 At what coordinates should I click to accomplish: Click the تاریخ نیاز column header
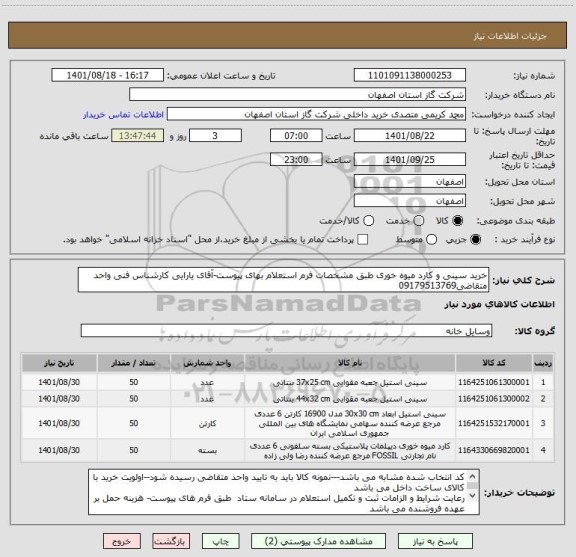tap(59, 363)
